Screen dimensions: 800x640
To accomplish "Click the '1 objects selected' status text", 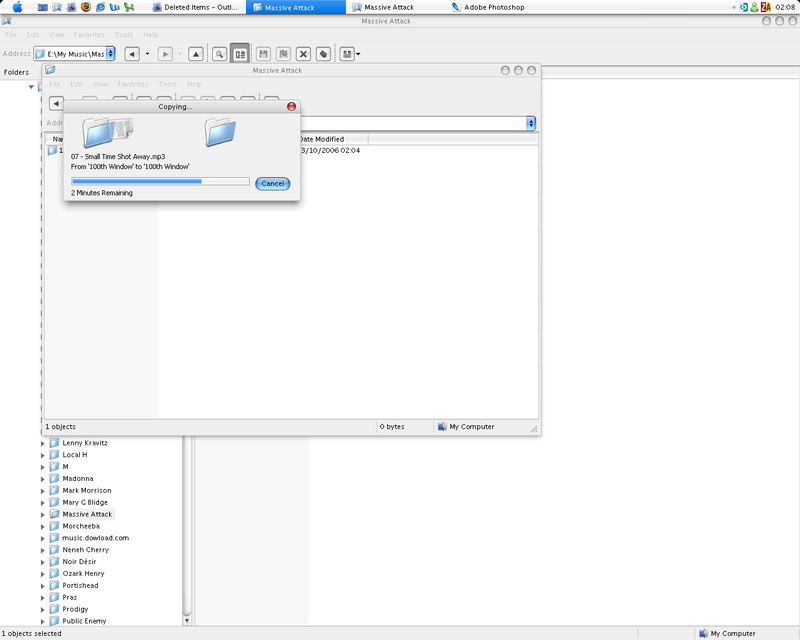I will point(32,633).
